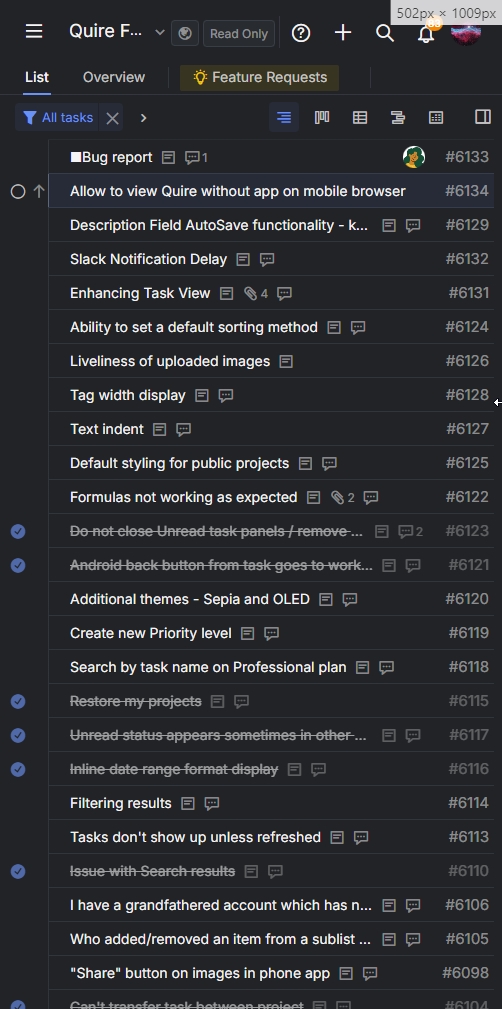This screenshot has height=1009, width=502.
Task: Open notifications bell icon
Action: tap(426, 34)
